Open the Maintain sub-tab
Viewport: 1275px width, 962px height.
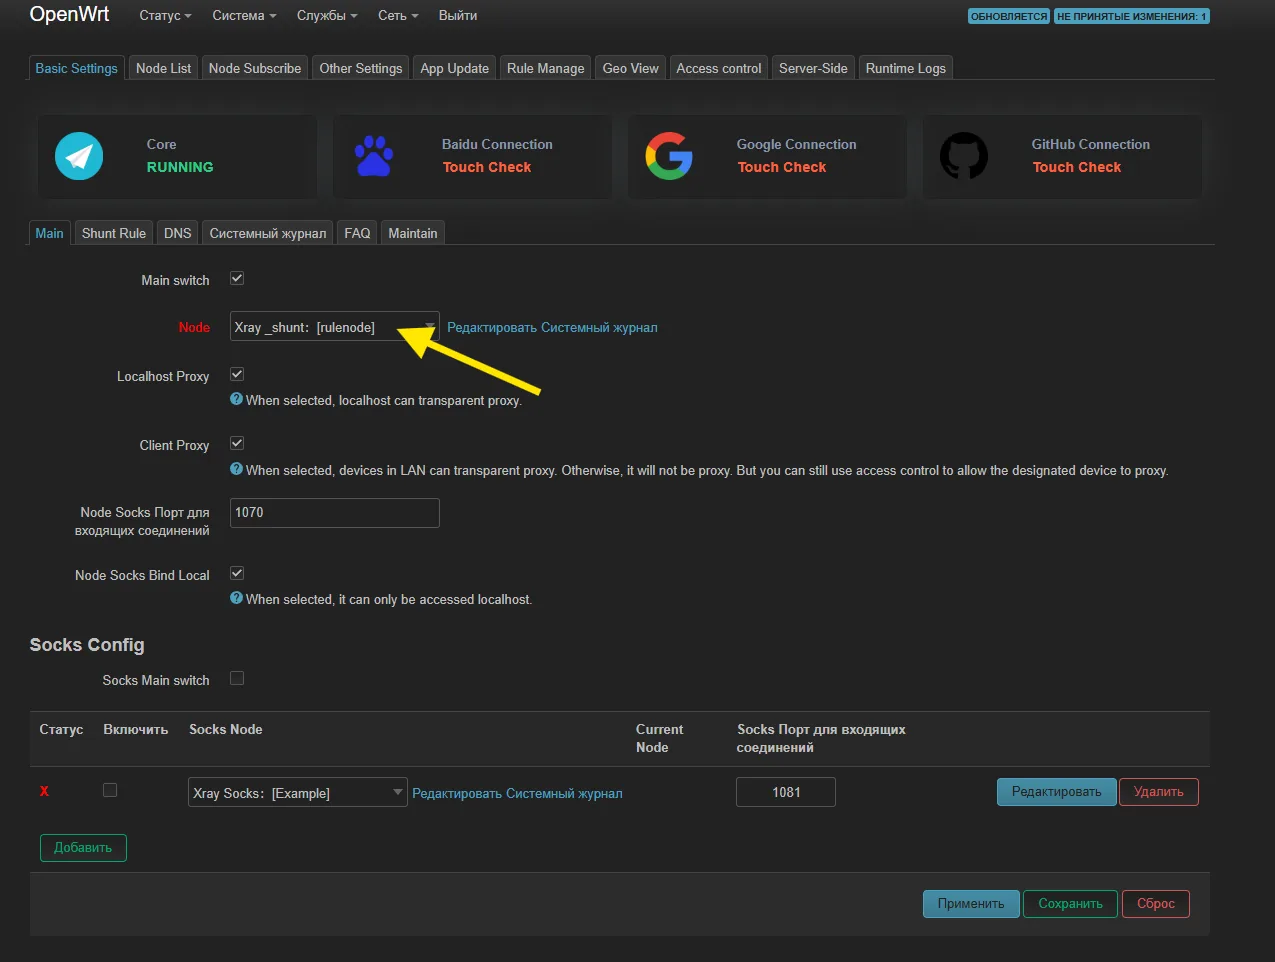[x=413, y=233]
